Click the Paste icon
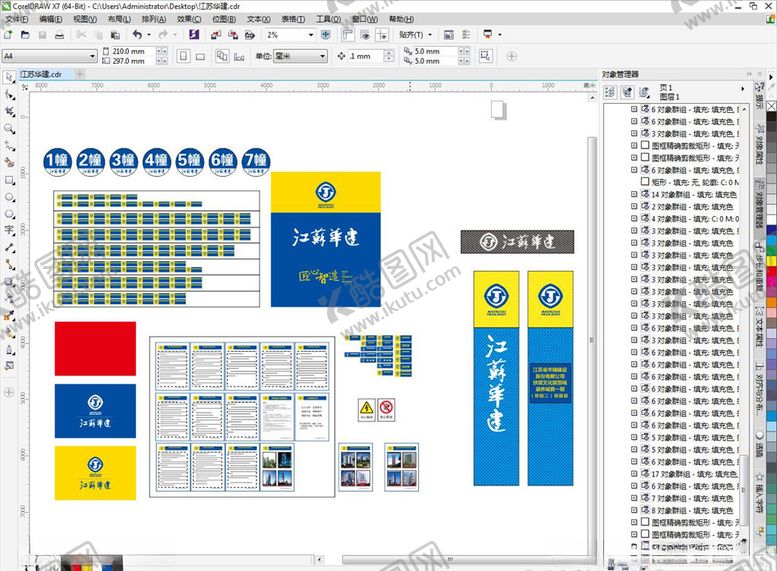The height and width of the screenshot is (571, 777). coord(115,35)
